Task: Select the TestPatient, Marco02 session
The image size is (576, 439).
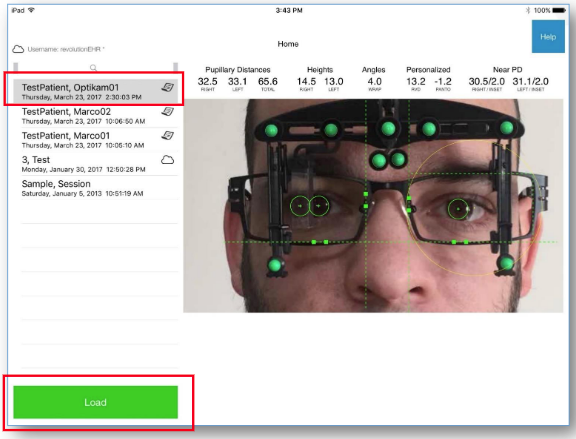Action: pos(96,116)
